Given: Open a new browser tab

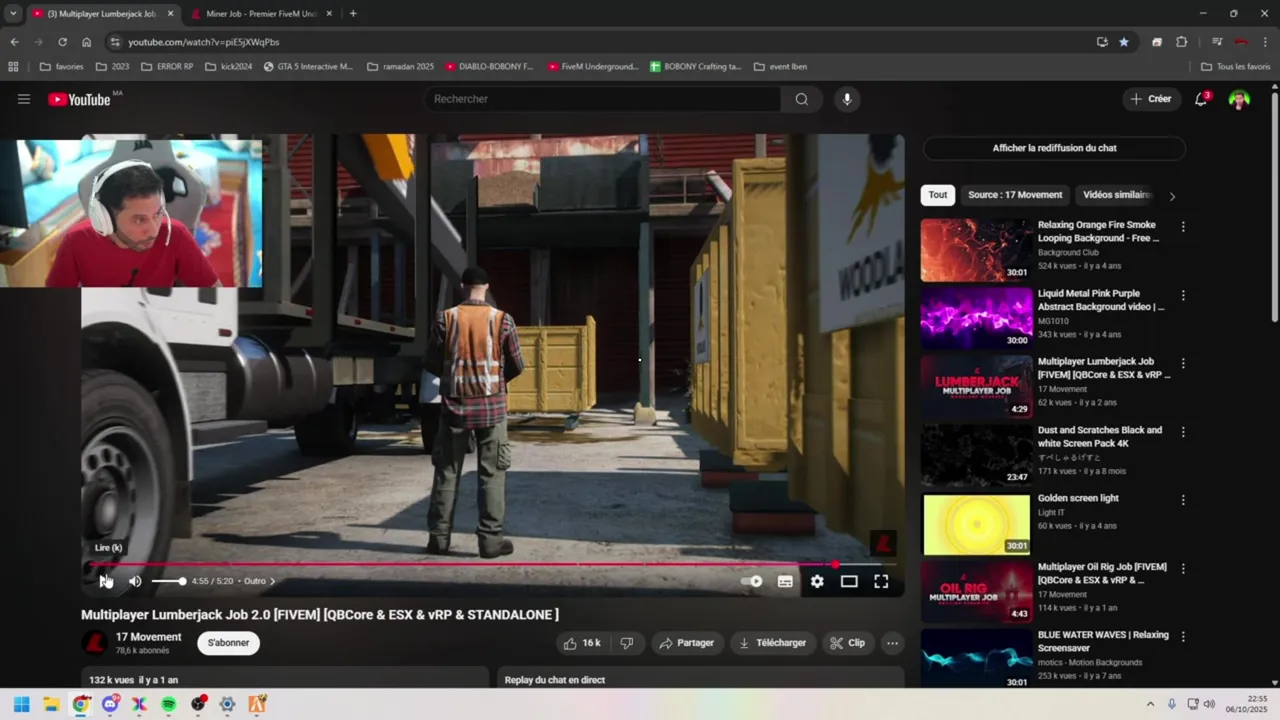Looking at the screenshot, I should (353, 14).
